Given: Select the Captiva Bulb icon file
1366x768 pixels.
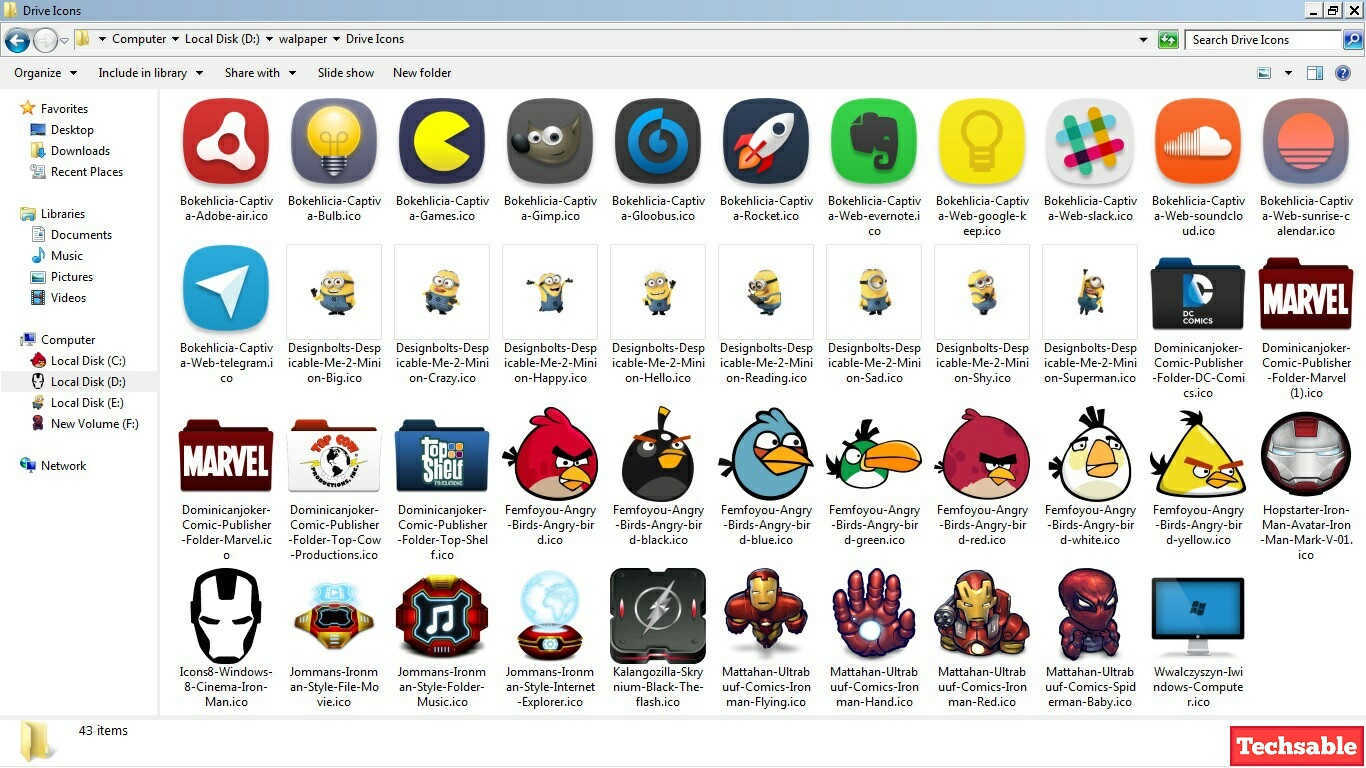Looking at the screenshot, I should 334,141.
